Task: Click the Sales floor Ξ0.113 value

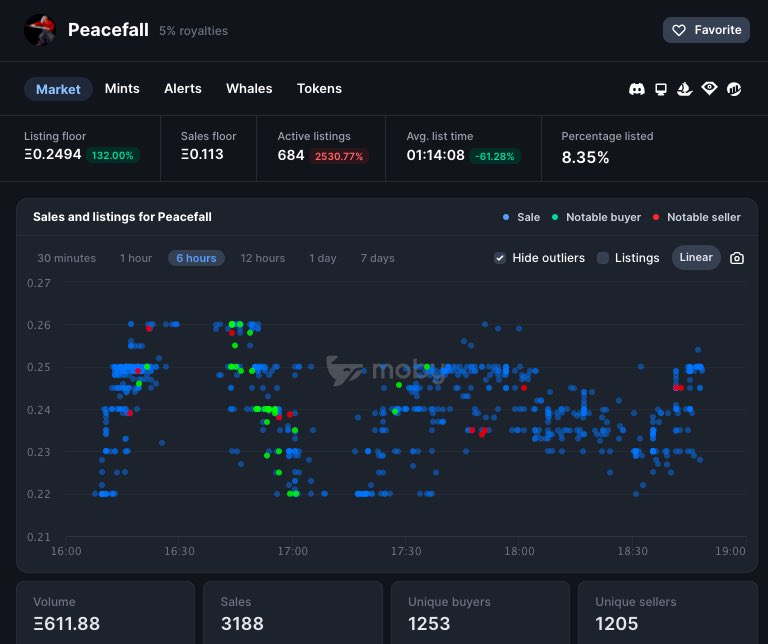Action: 202,154
